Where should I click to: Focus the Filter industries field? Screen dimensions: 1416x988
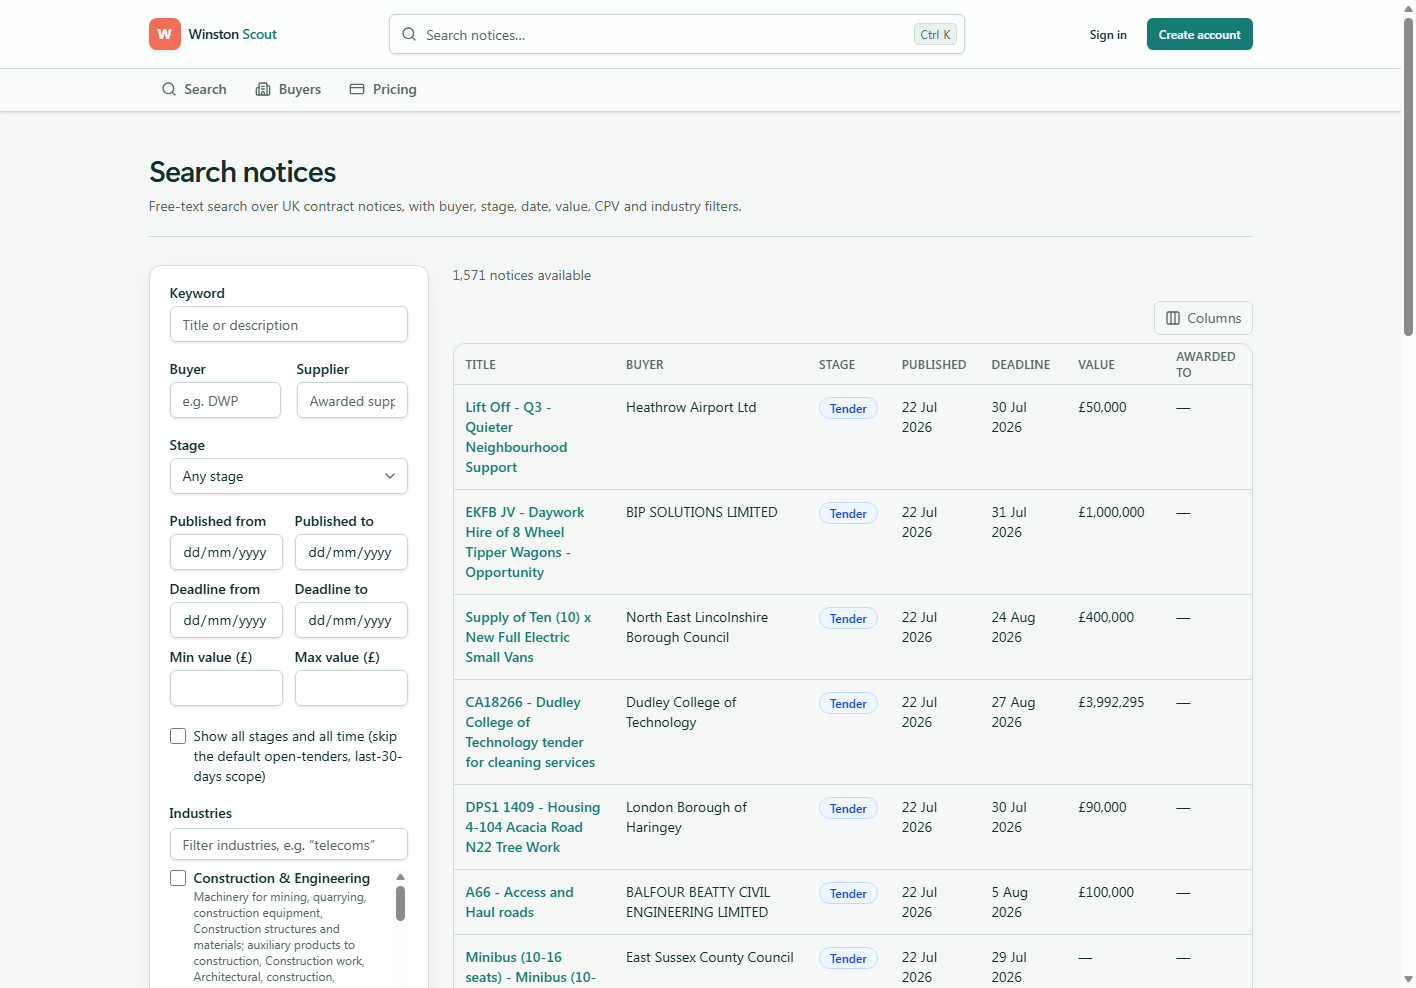288,844
